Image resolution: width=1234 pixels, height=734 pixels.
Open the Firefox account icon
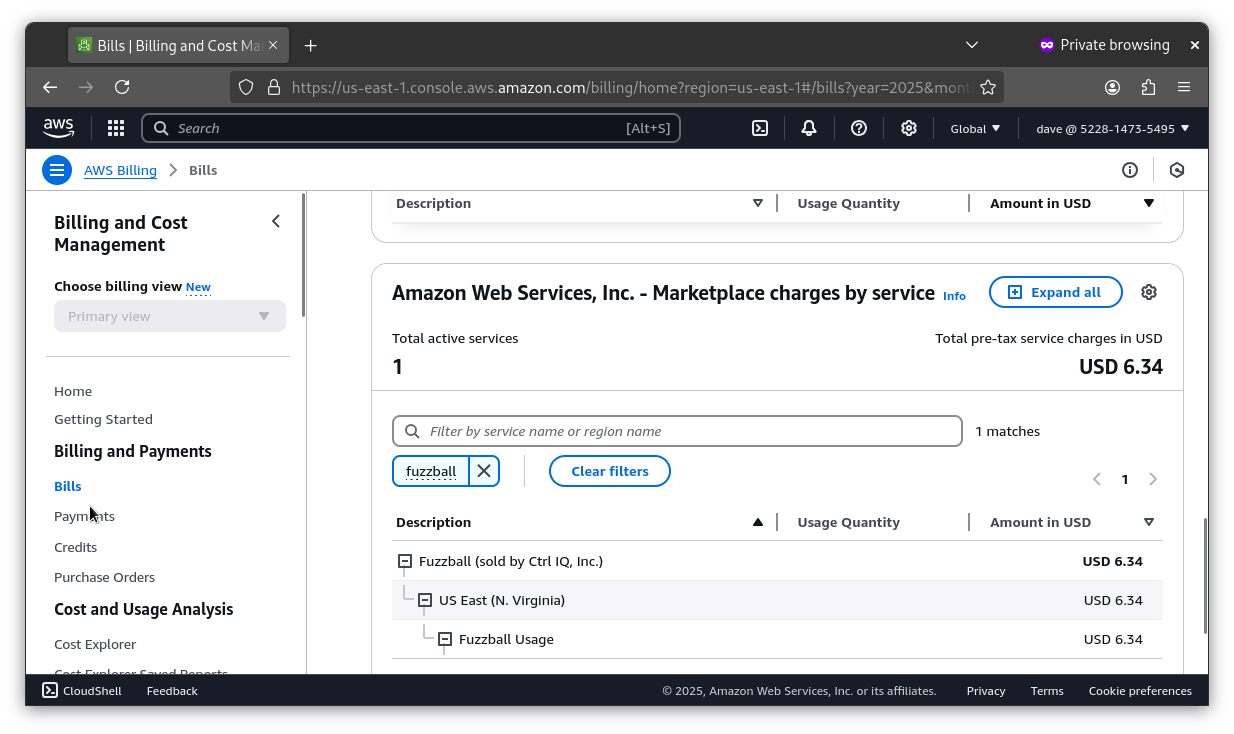pyautogui.click(x=1112, y=87)
